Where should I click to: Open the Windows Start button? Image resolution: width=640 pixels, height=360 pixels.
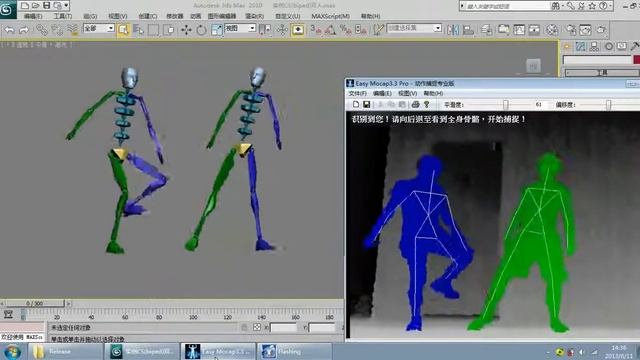pos(12,351)
